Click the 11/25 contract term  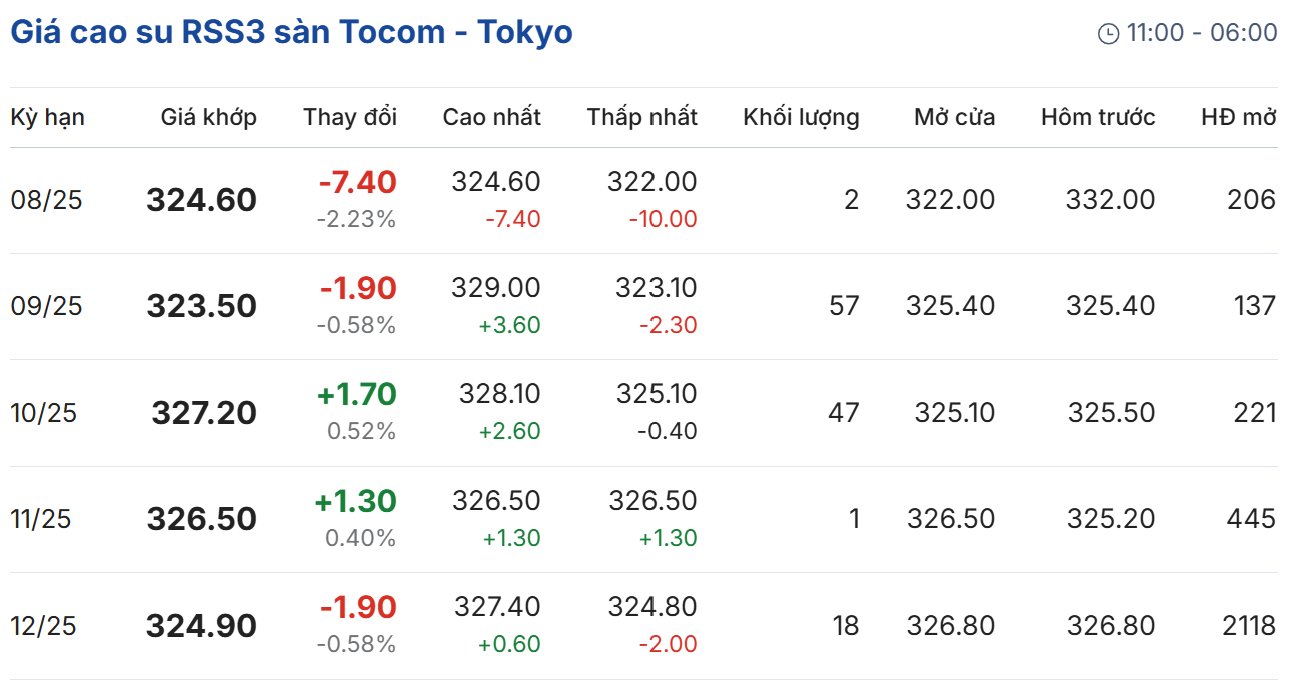coord(41,519)
